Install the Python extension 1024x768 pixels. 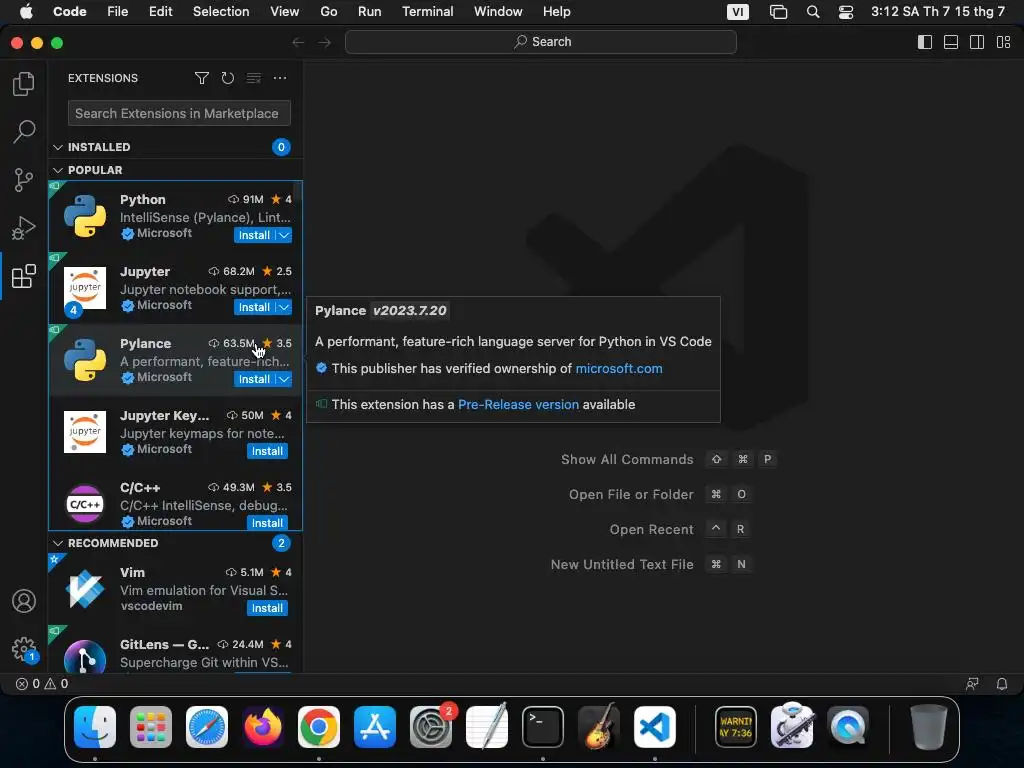254,236
